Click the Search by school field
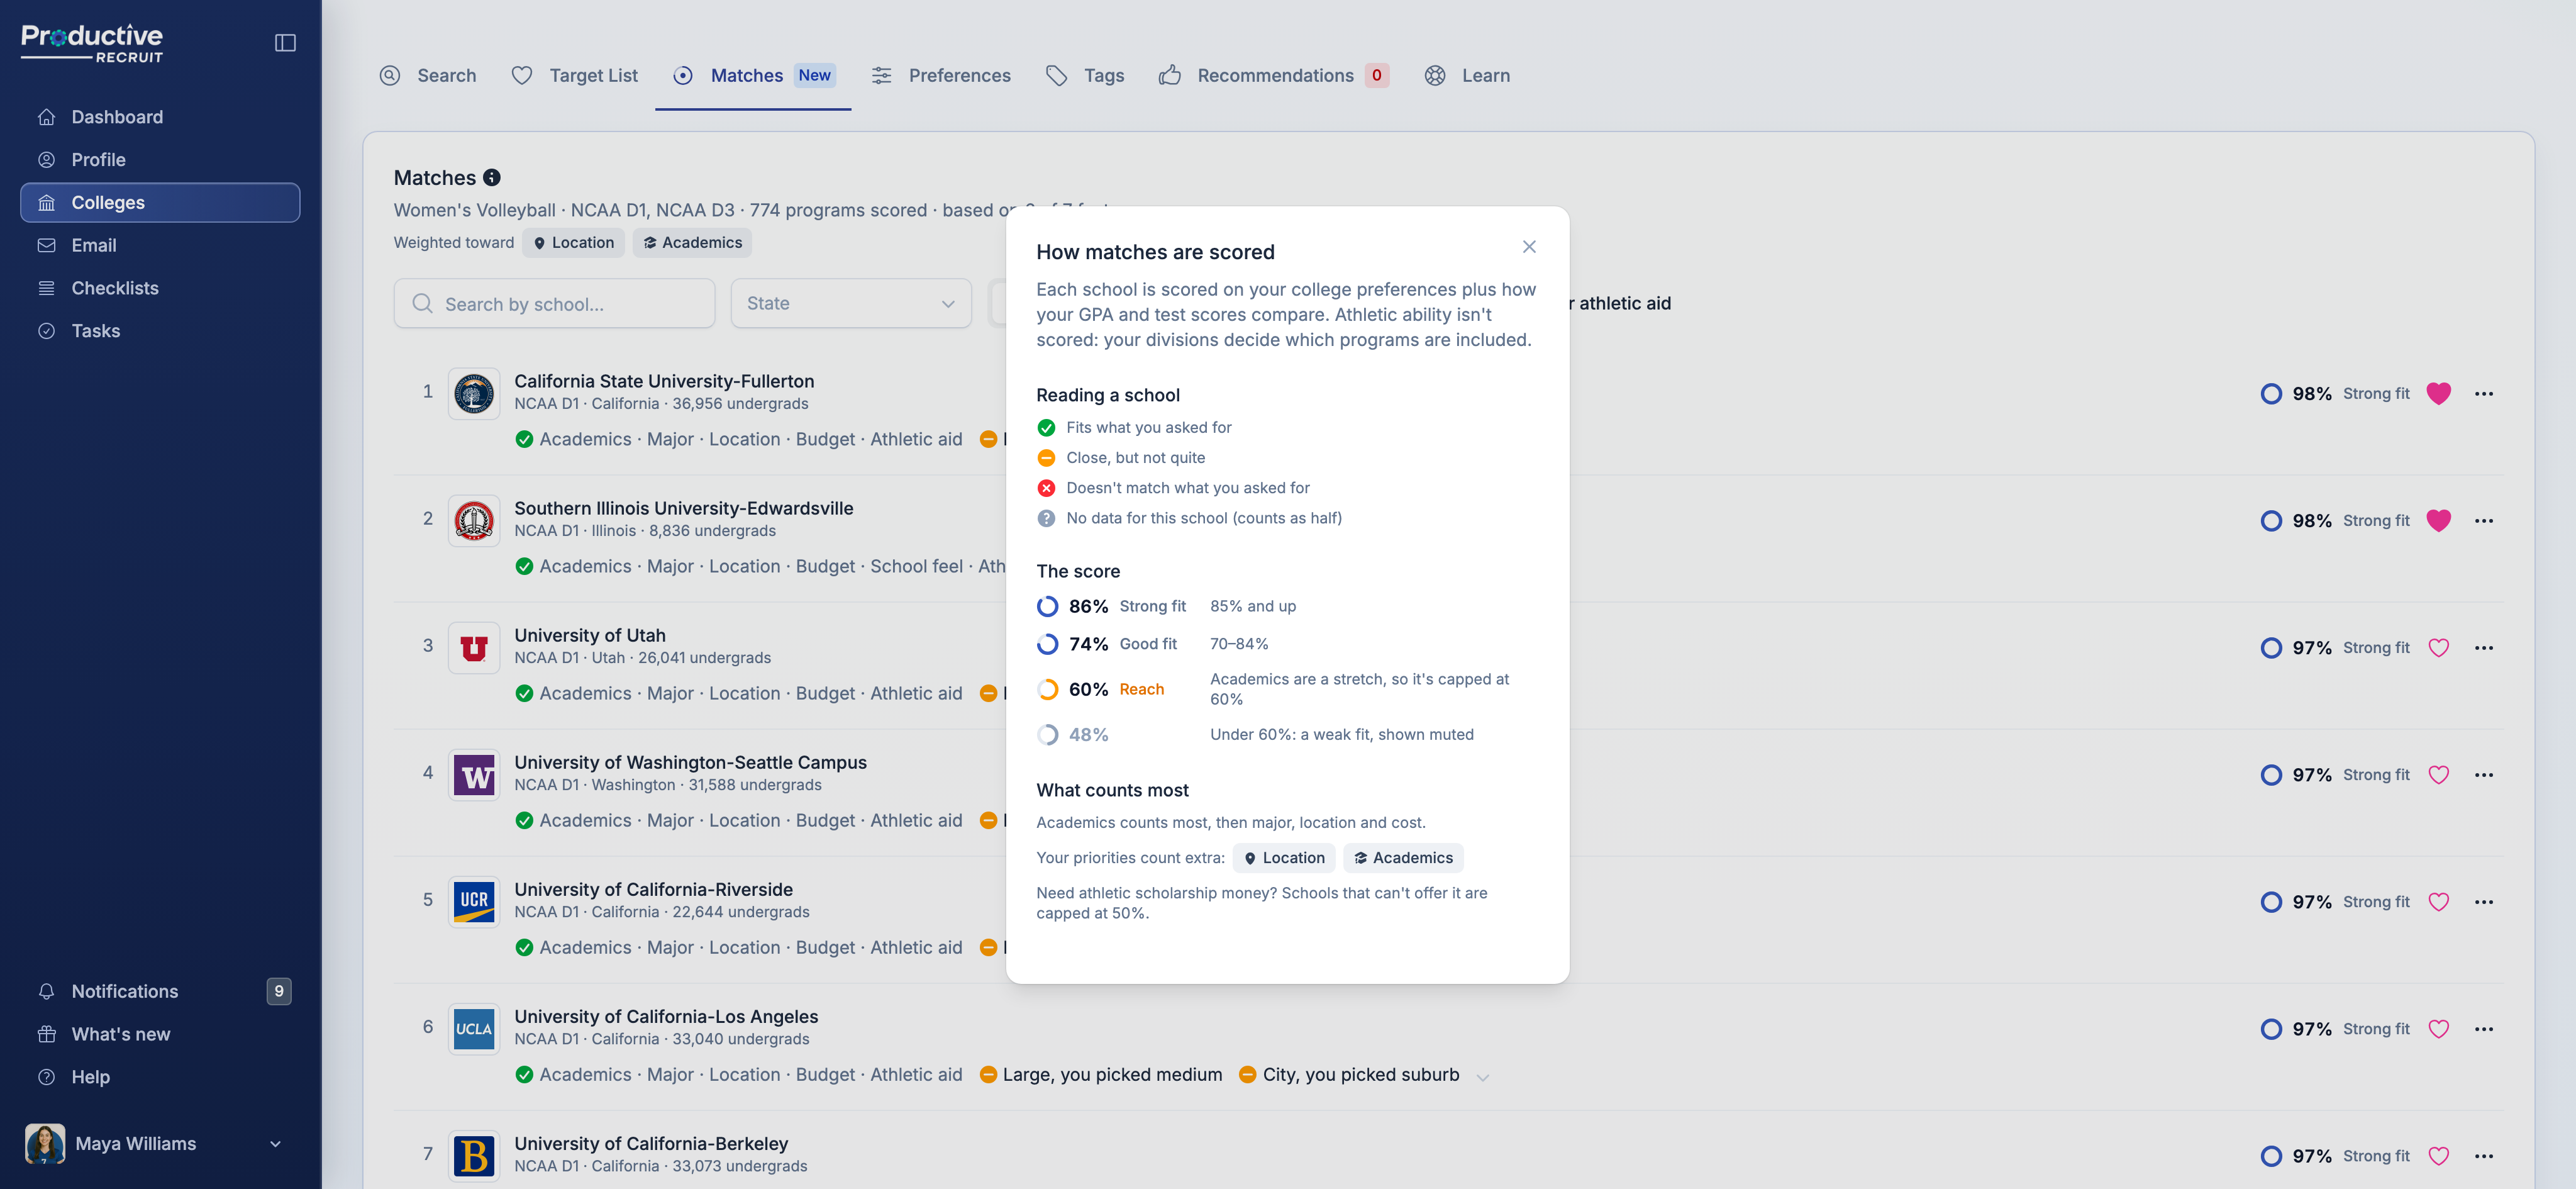This screenshot has height=1189, width=2576. coord(554,303)
